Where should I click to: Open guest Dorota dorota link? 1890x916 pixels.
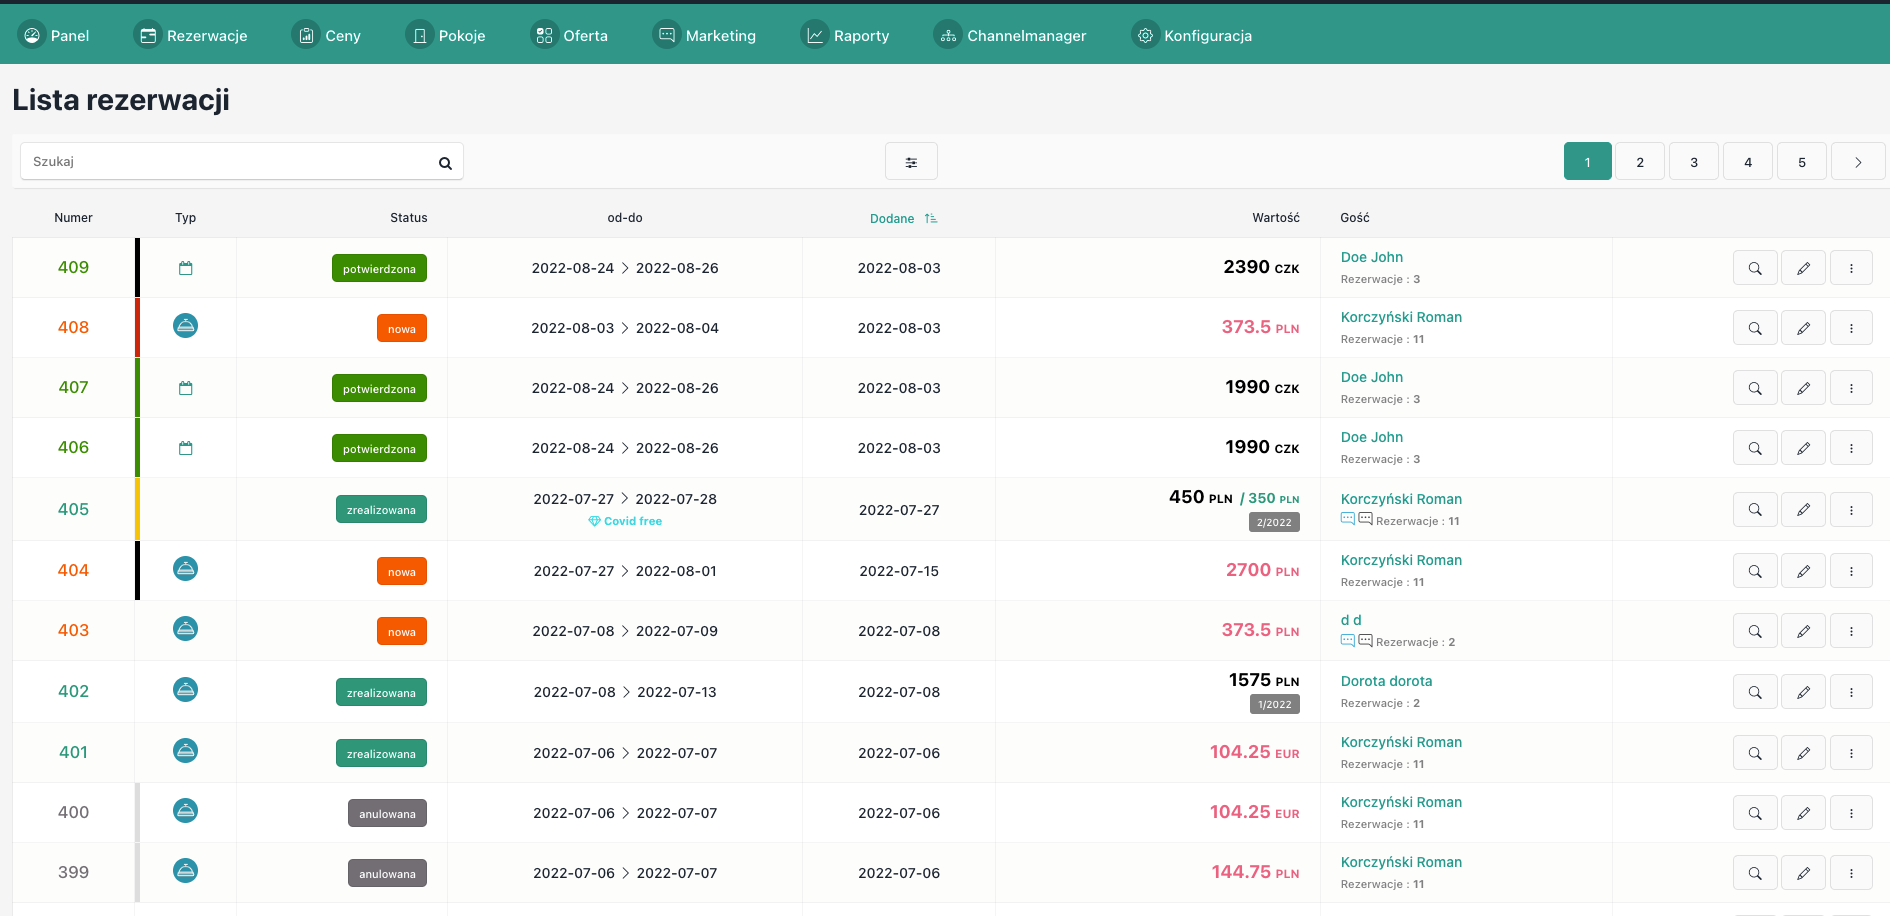click(1386, 681)
